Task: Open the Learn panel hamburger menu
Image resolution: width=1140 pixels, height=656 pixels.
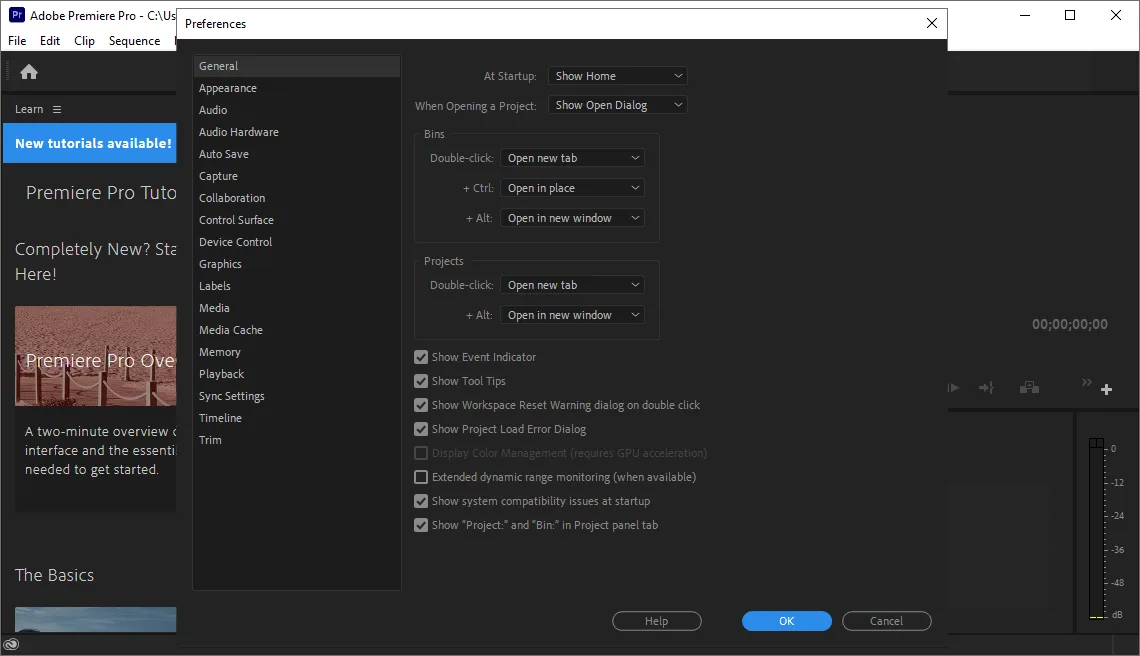Action: pyautogui.click(x=57, y=109)
